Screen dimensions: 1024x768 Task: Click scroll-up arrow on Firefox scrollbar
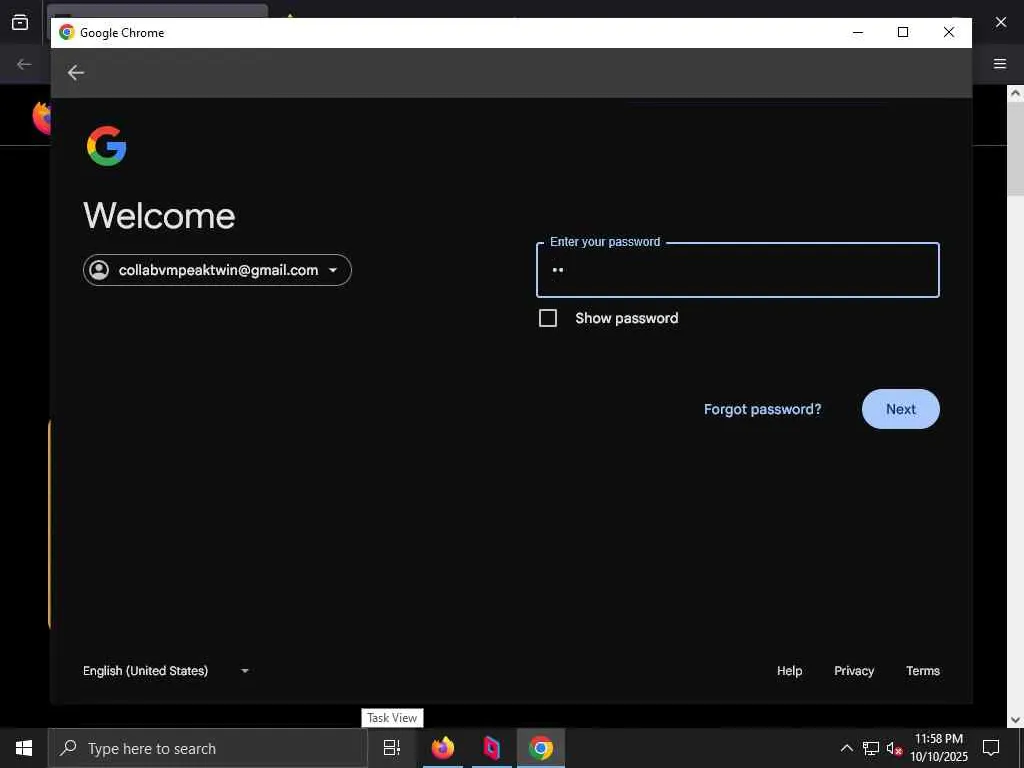[x=1015, y=93]
